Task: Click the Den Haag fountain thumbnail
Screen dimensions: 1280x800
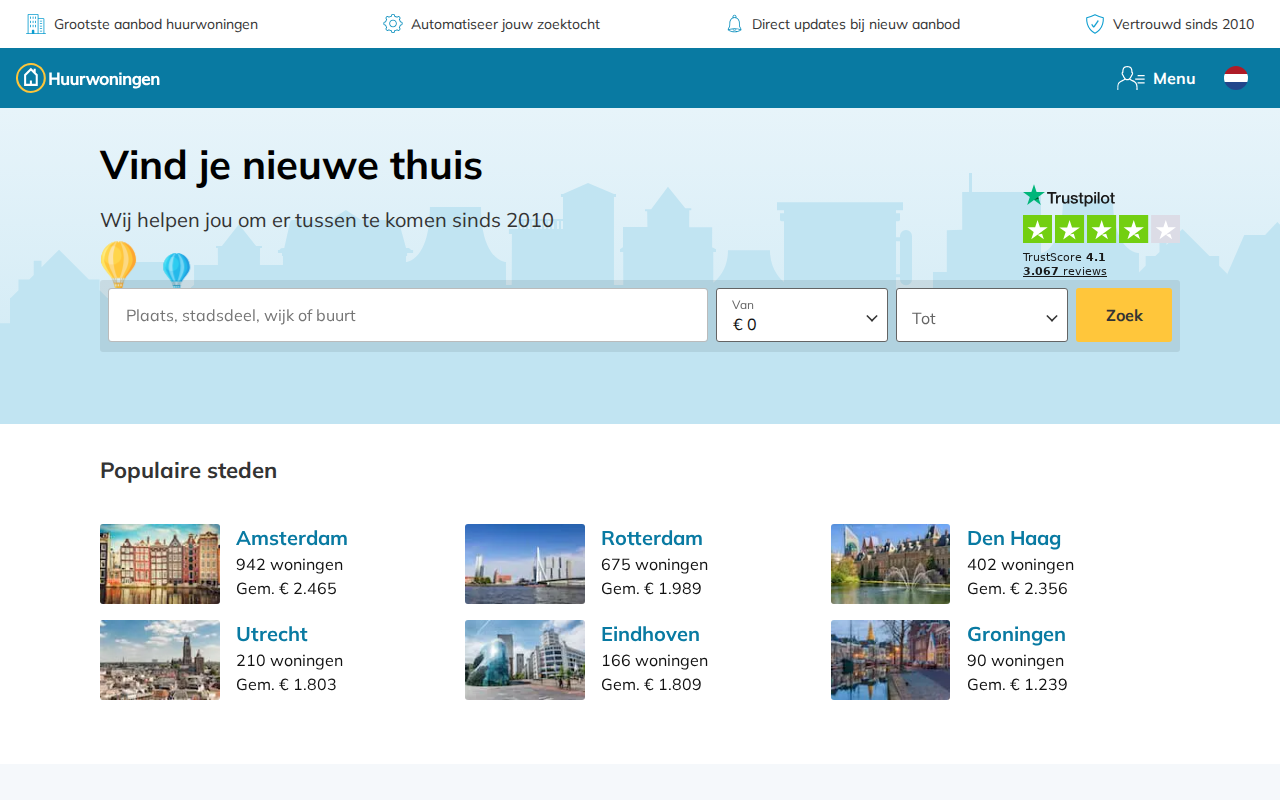Action: [x=890, y=564]
